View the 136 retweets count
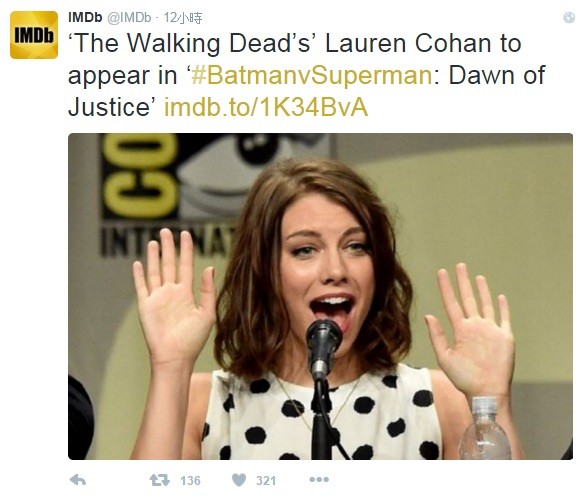 190,481
